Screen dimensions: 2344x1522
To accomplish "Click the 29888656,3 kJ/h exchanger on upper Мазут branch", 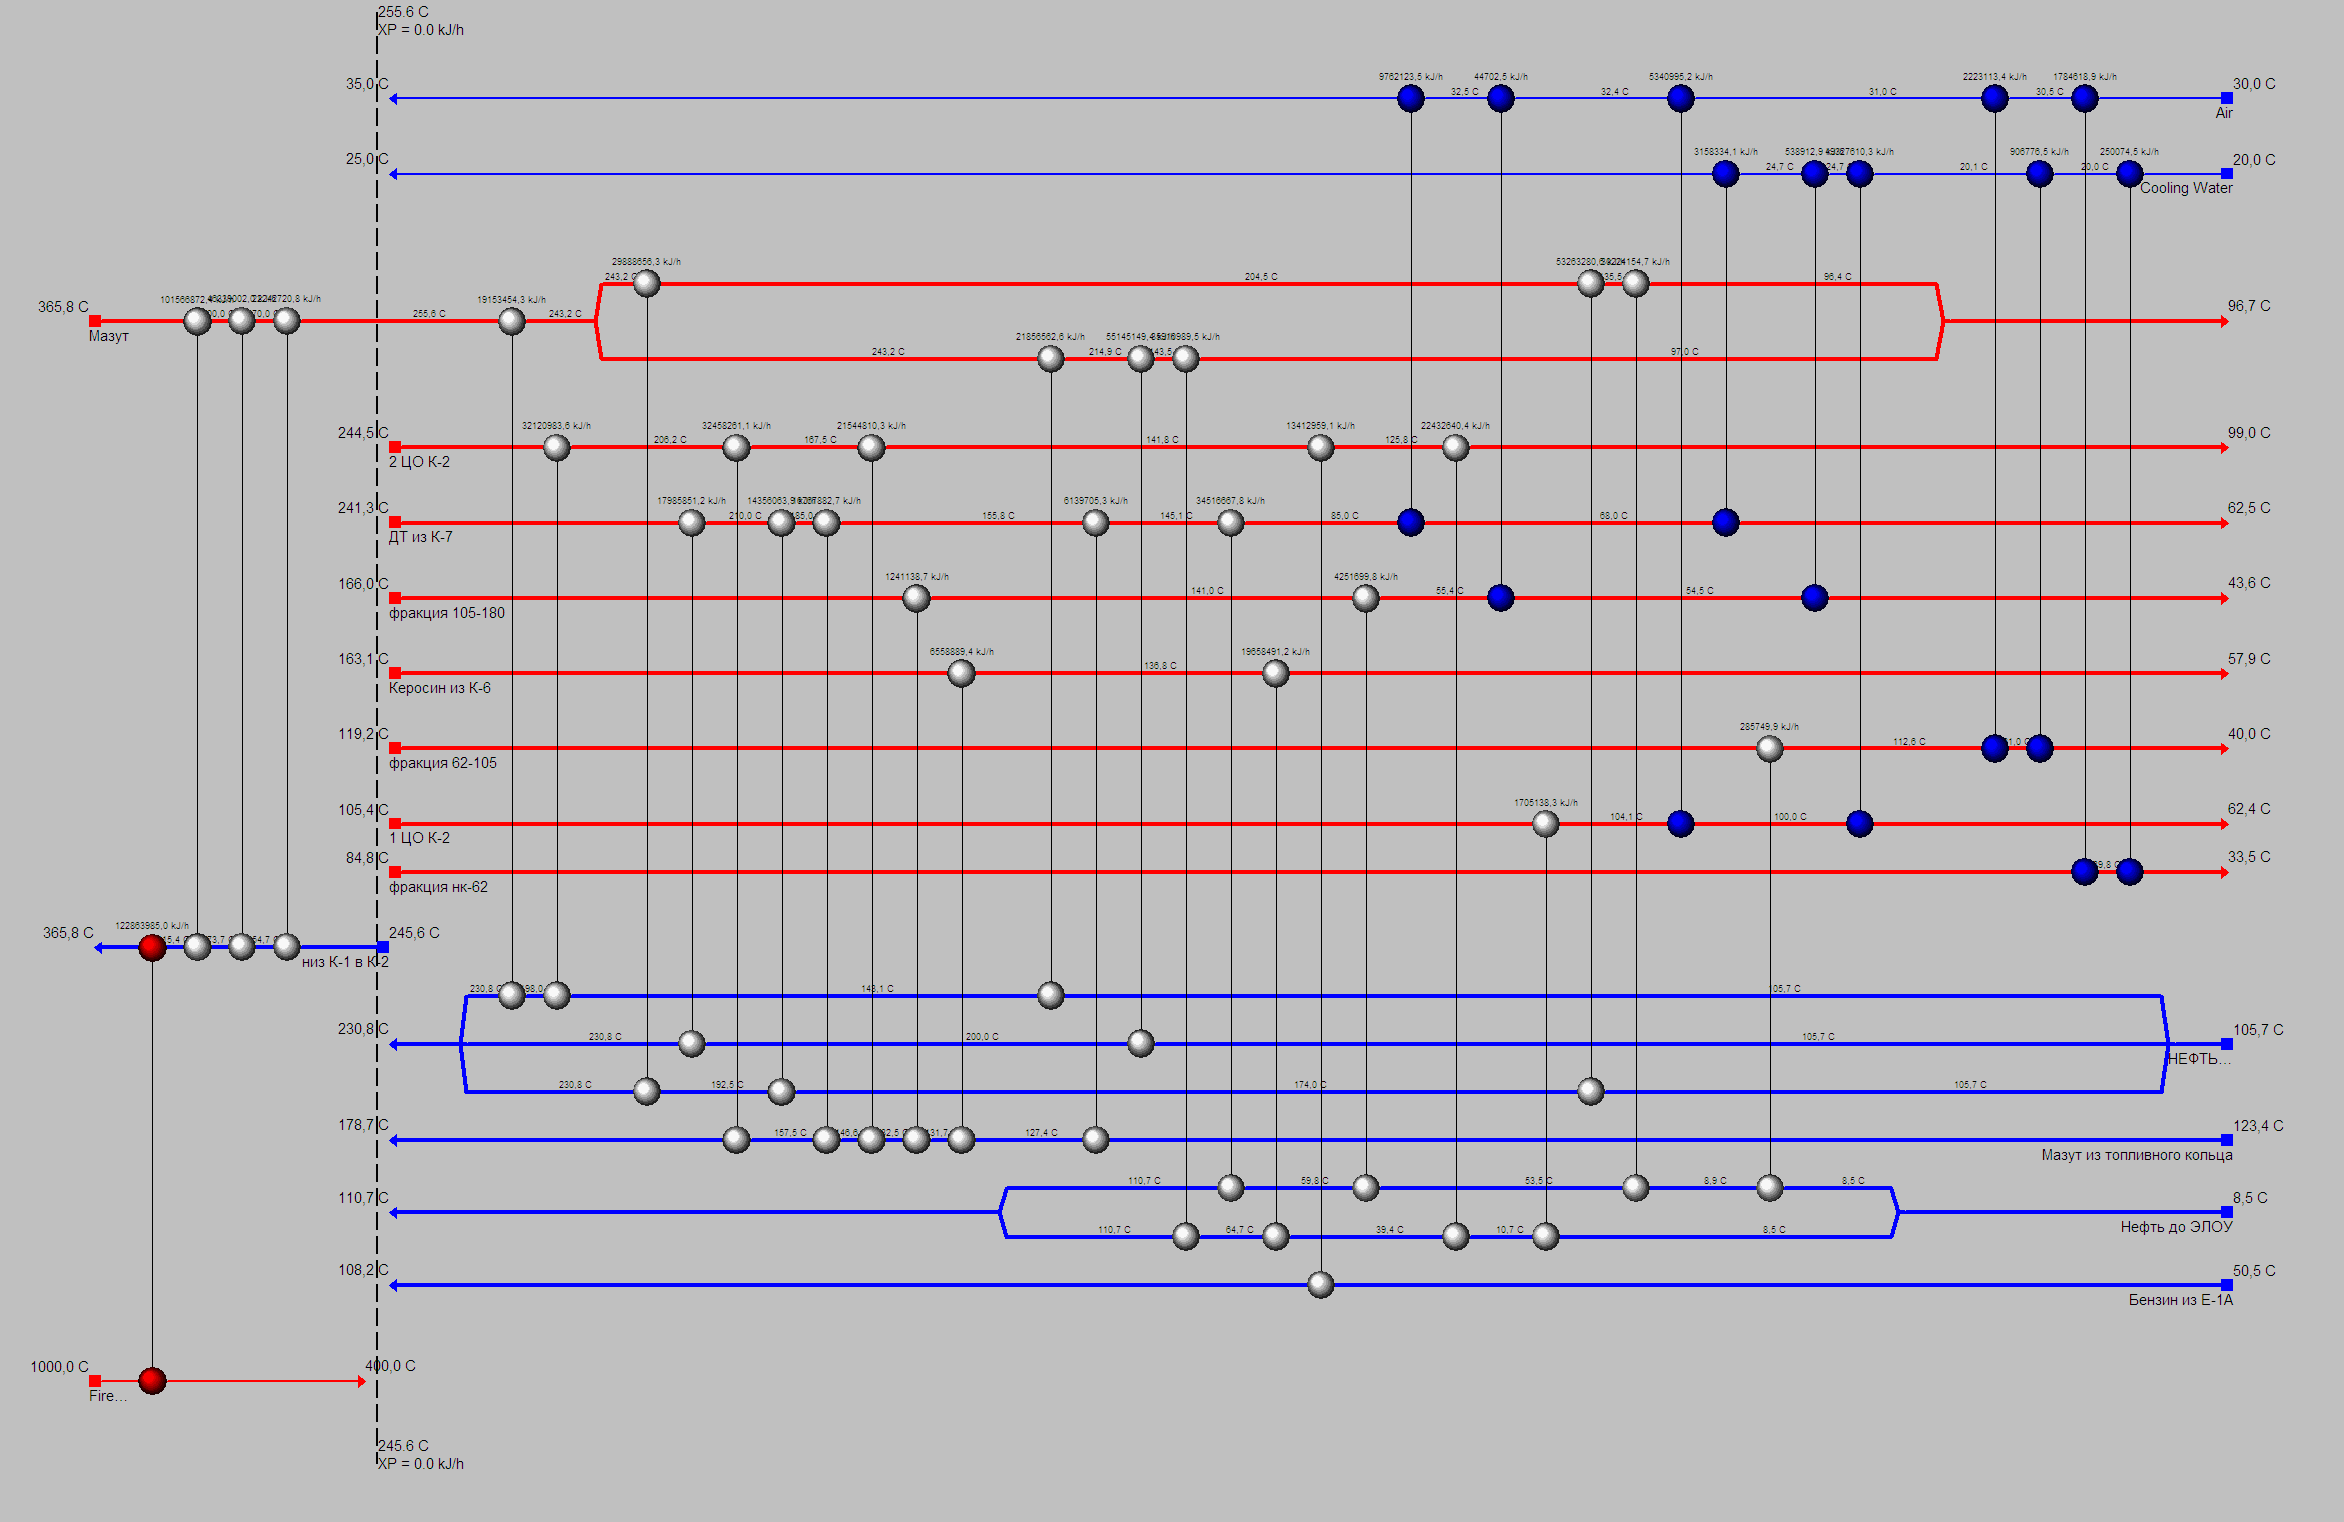I will click(647, 284).
